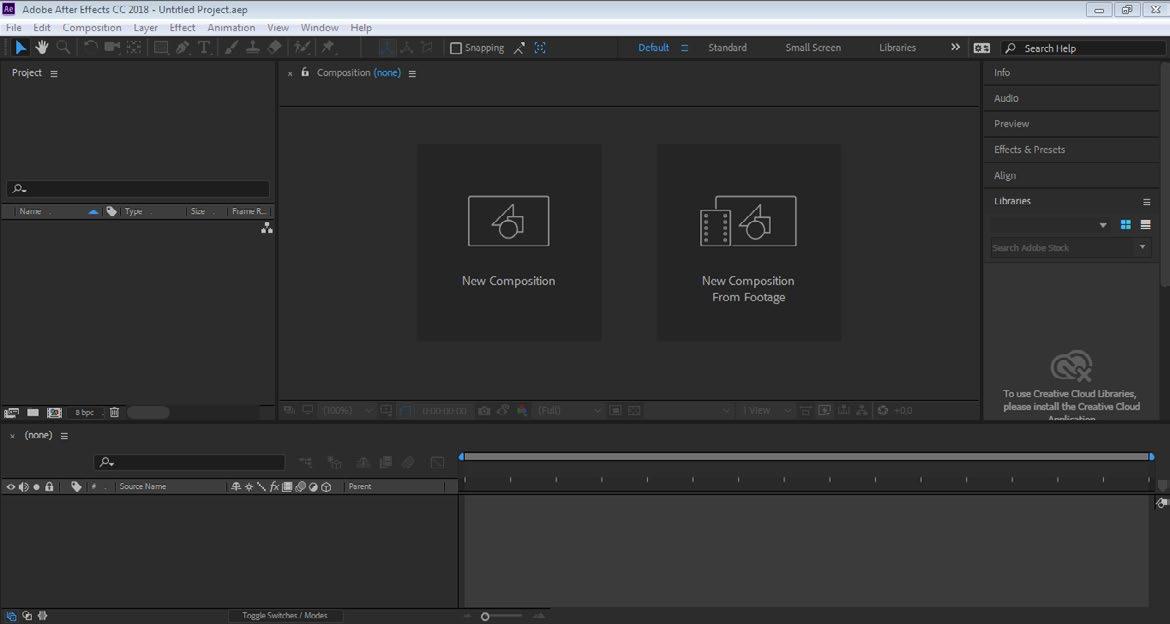
Task: Open the library selection dropdown arrow
Action: pyautogui.click(x=1103, y=225)
